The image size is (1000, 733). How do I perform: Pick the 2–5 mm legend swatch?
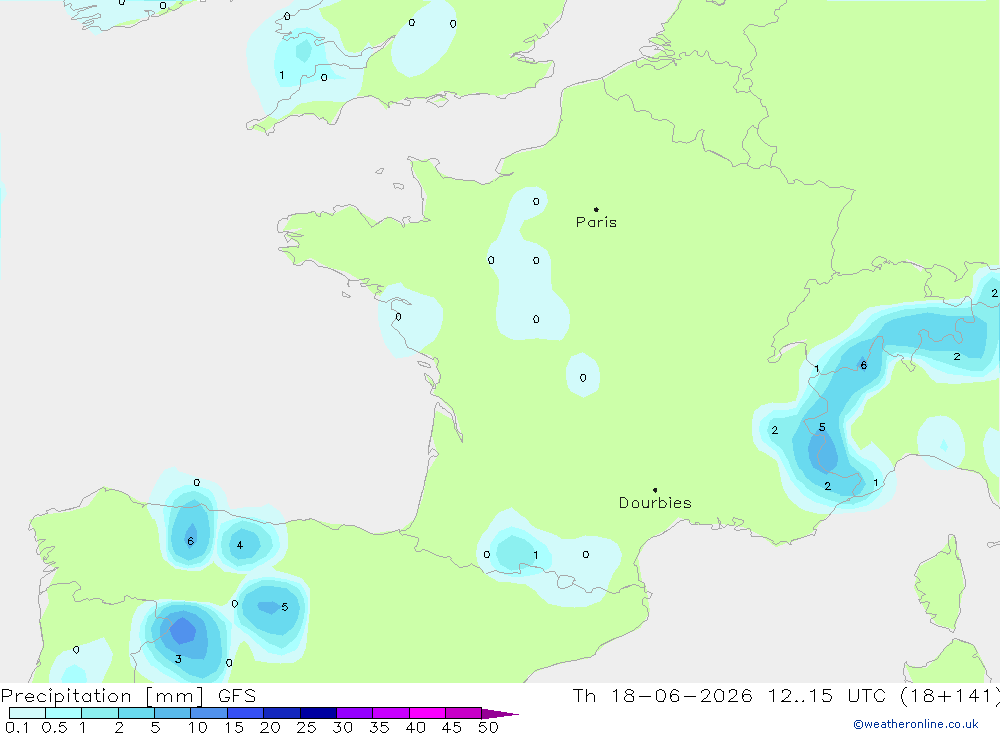(136, 713)
